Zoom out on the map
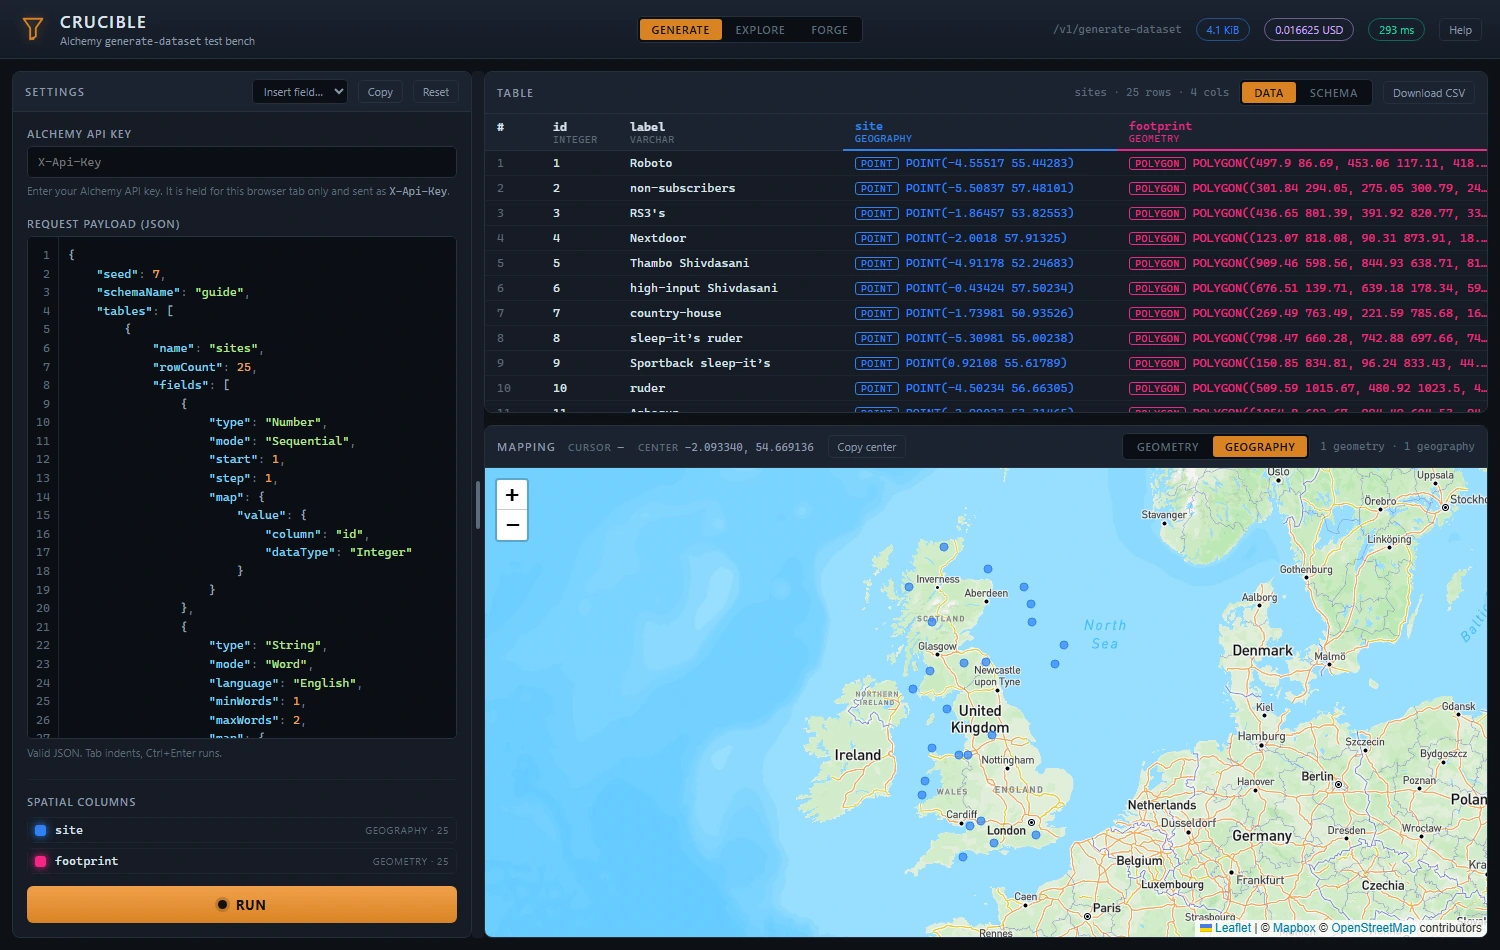Viewport: 1500px width, 950px height. point(512,525)
